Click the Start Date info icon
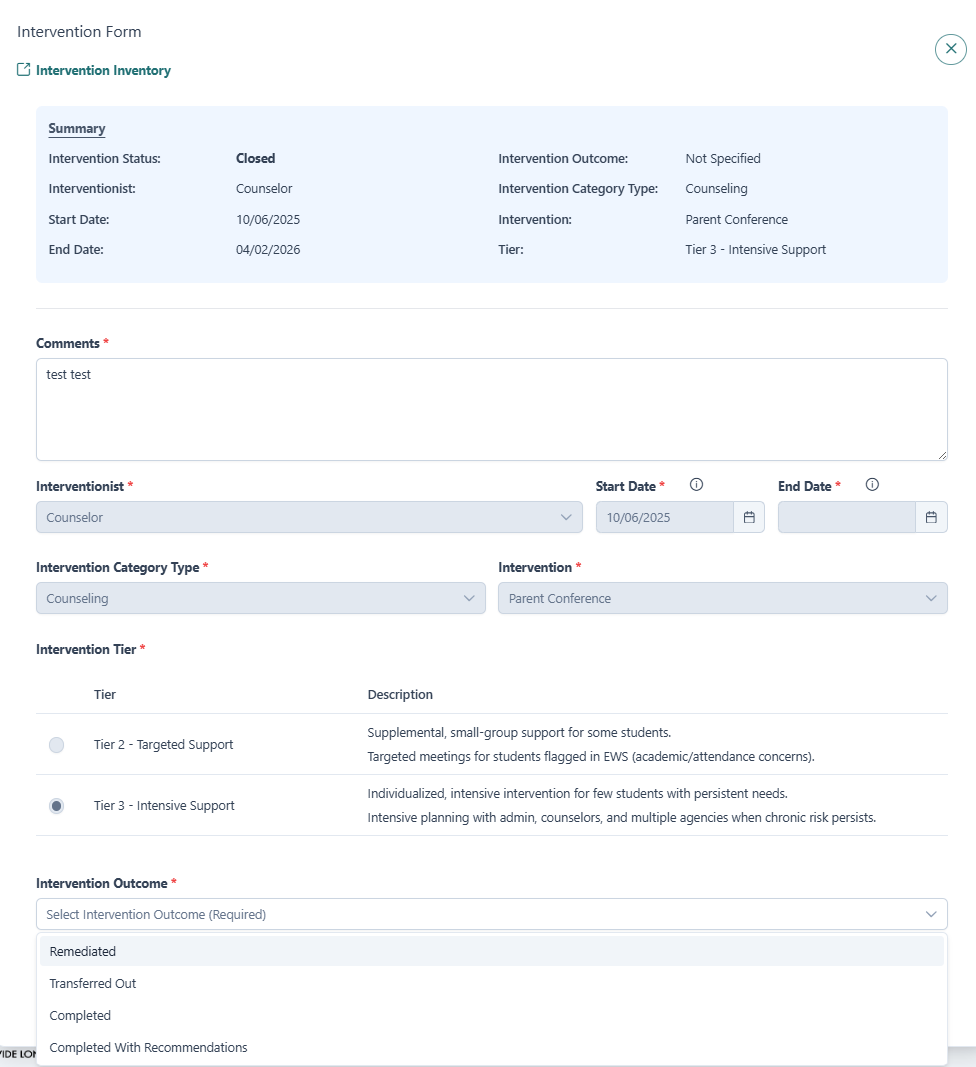976x1067 pixels. coord(696,485)
